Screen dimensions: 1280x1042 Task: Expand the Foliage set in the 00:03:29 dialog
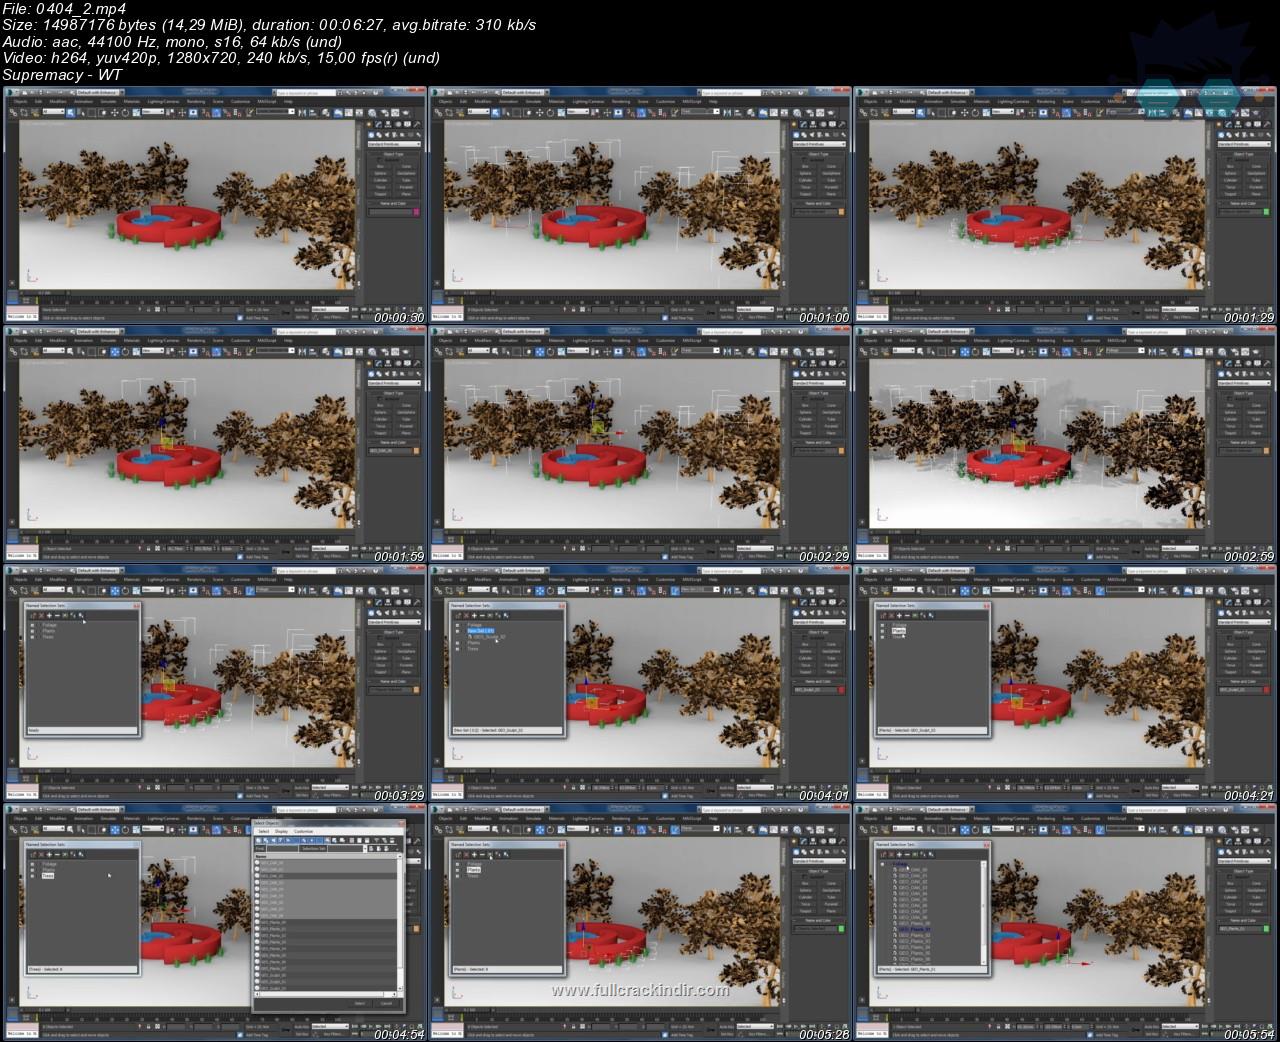point(32,625)
